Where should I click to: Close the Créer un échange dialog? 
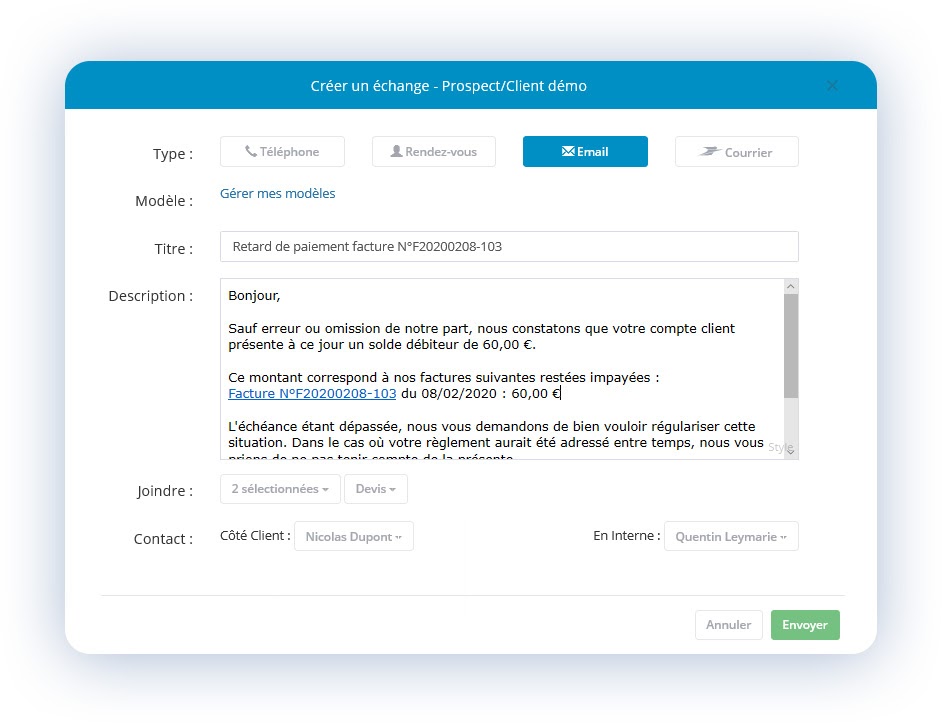(x=832, y=85)
